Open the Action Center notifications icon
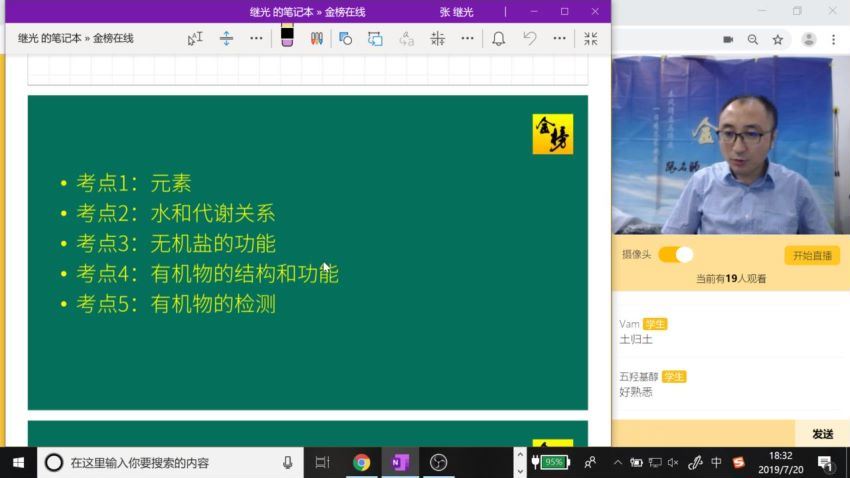Viewport: 850px width, 478px height. tap(826, 463)
